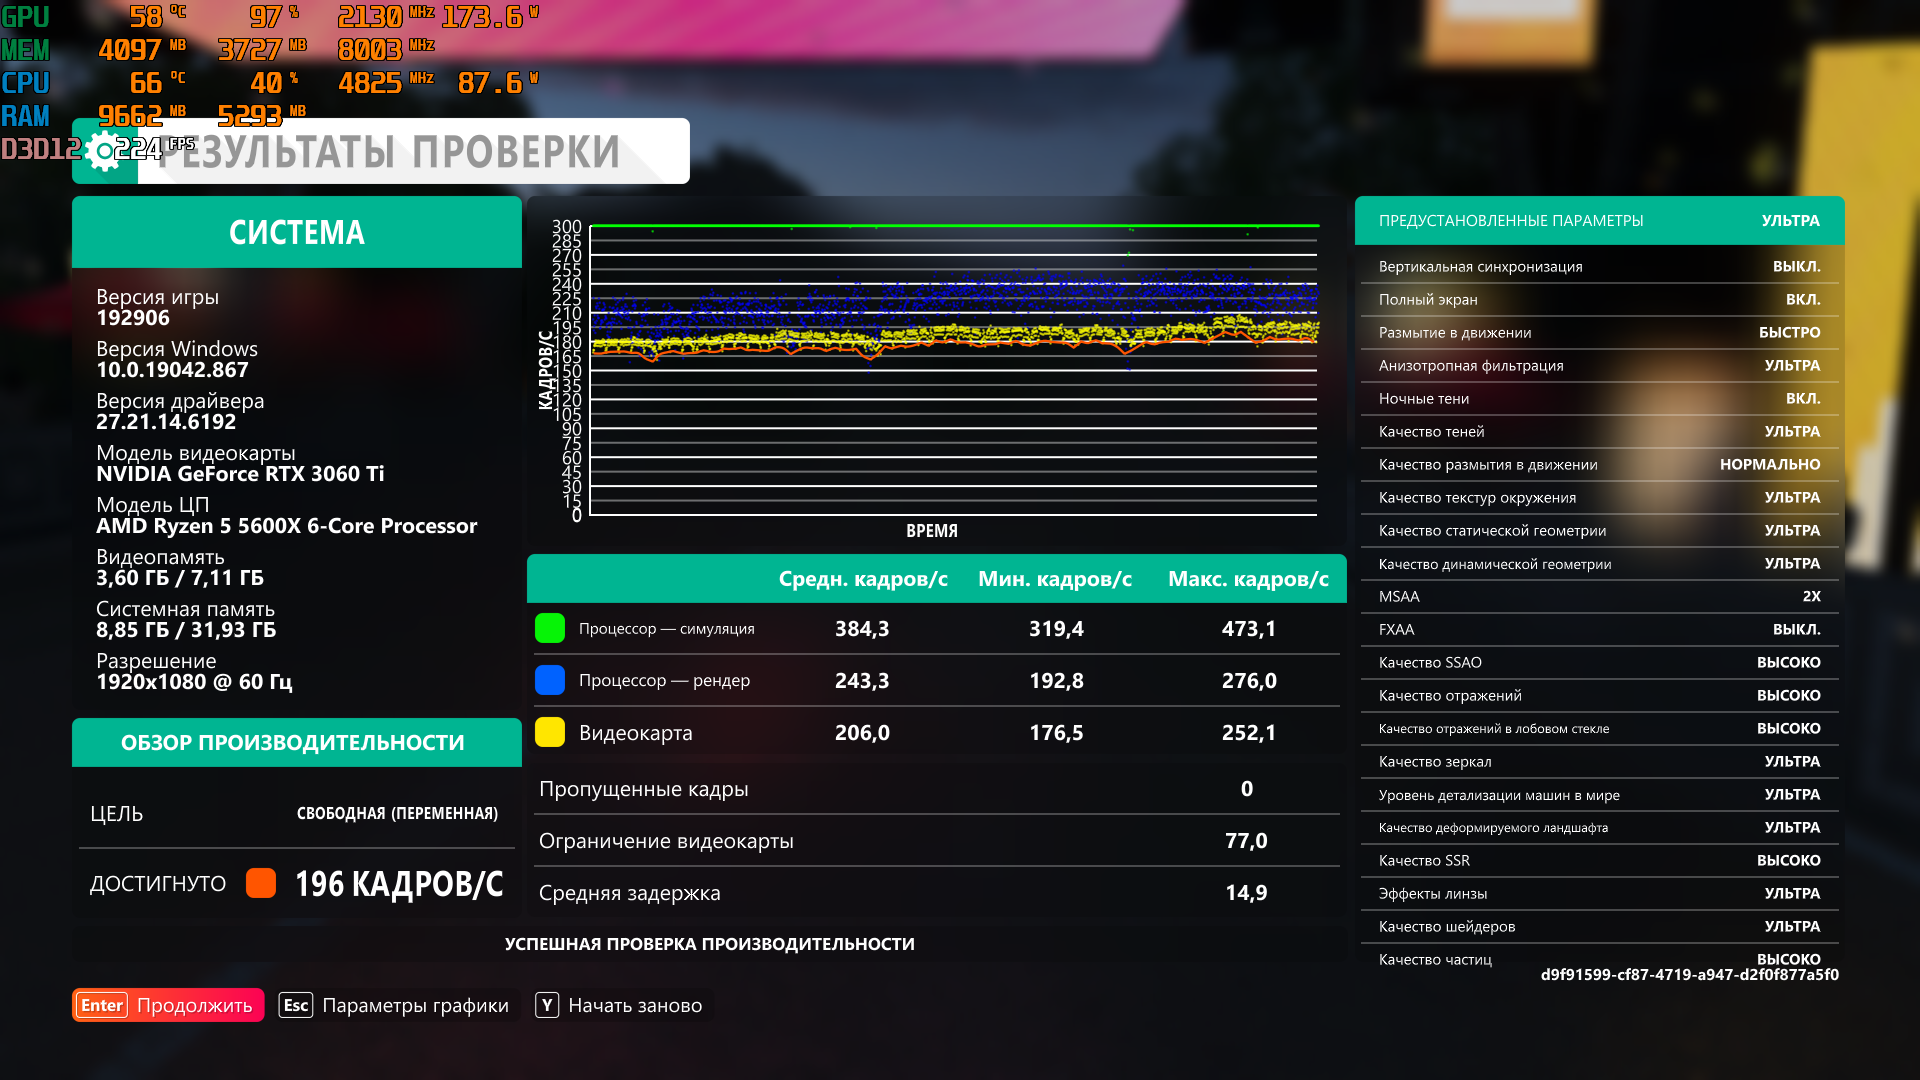The width and height of the screenshot is (1920, 1080).
Task: Toggle Вертикальная синхронизация setting row
Action: 1598,266
